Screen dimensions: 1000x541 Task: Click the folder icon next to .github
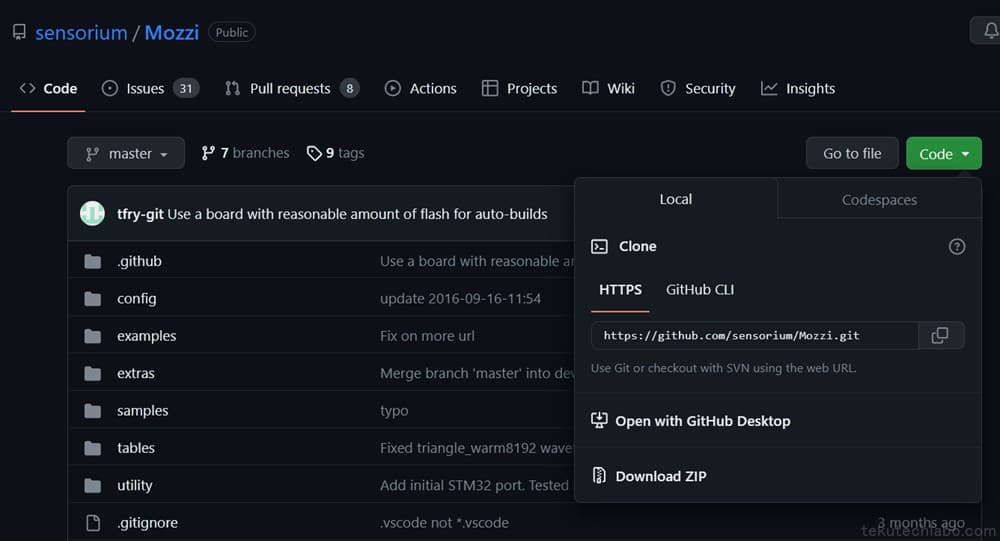[x=93, y=262]
